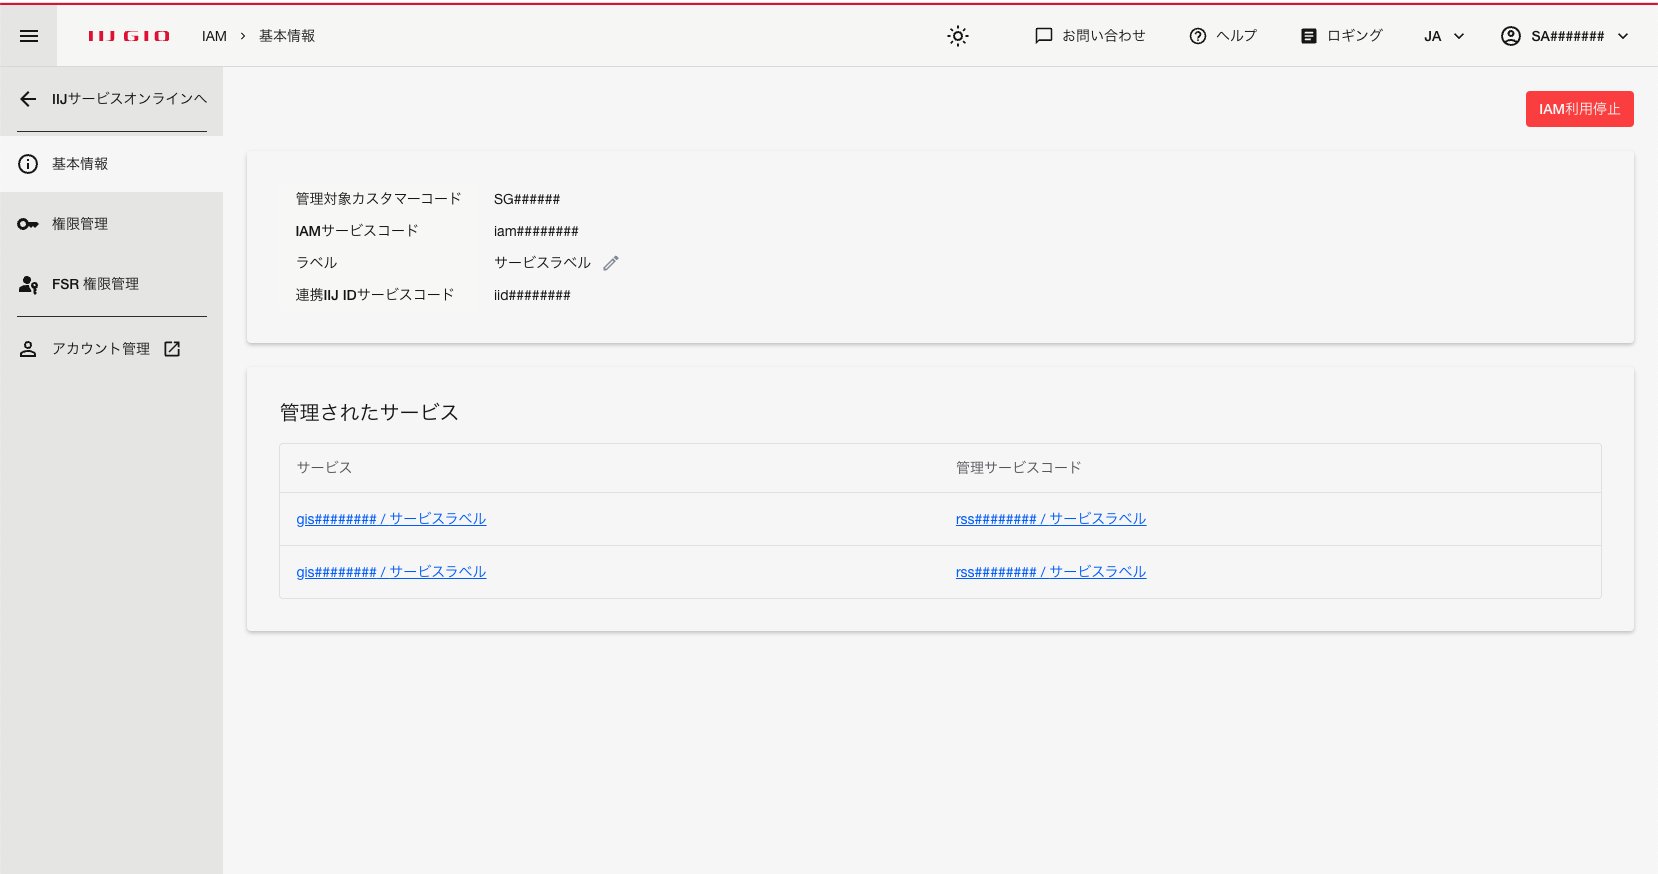Select 基本情報 in the sidebar

pos(80,164)
